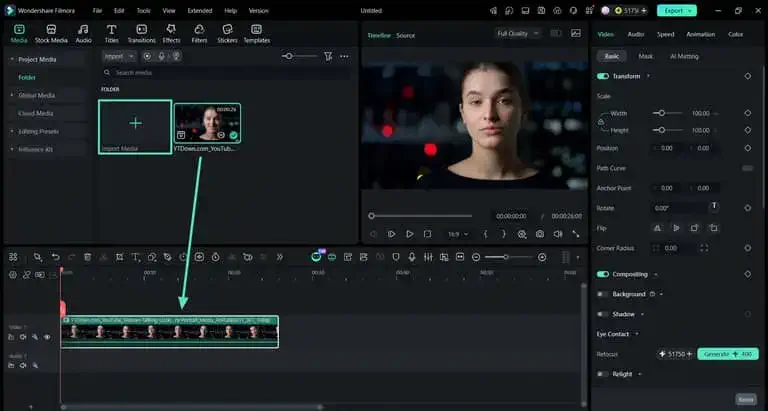768x411 pixels.
Task: Expand the Project Media tree item
Action: click(12, 59)
